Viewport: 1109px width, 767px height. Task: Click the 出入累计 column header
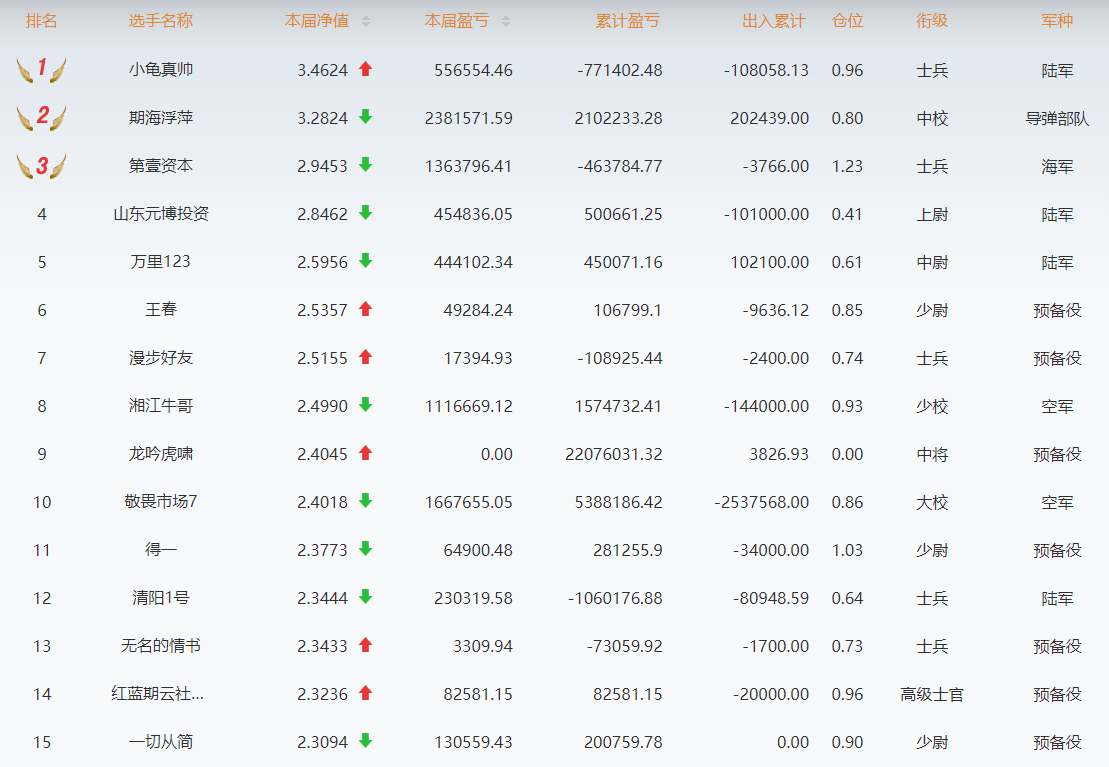774,21
